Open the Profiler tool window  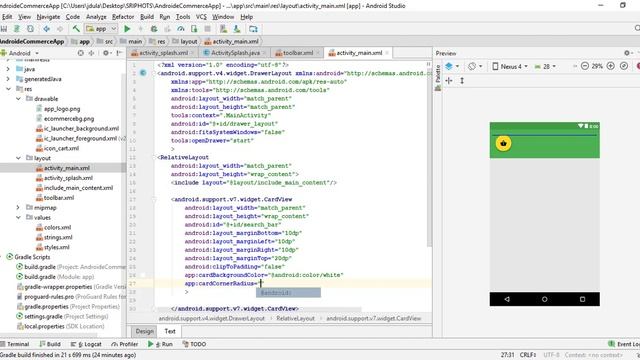[x=125, y=344]
